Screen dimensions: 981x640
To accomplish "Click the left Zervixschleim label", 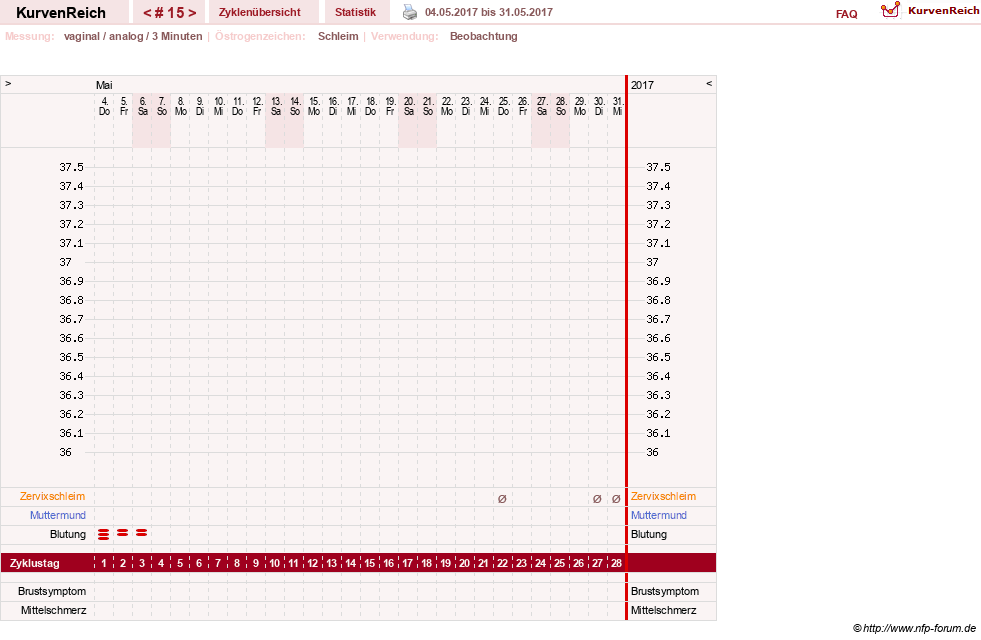I will pos(53,496).
